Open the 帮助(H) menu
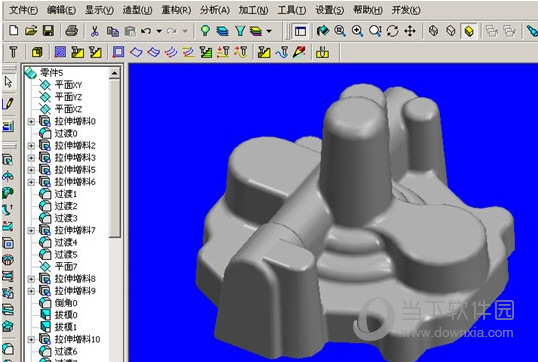The width and height of the screenshot is (538, 362). [x=368, y=10]
